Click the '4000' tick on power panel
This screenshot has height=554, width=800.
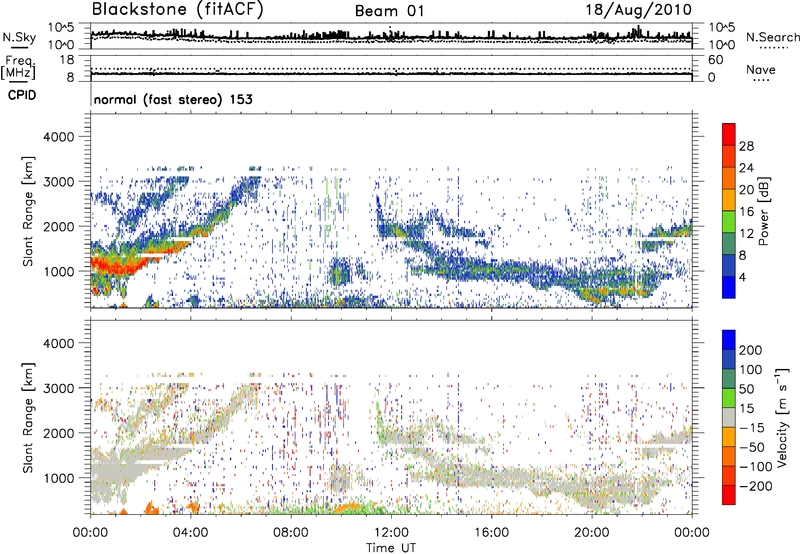[58, 137]
